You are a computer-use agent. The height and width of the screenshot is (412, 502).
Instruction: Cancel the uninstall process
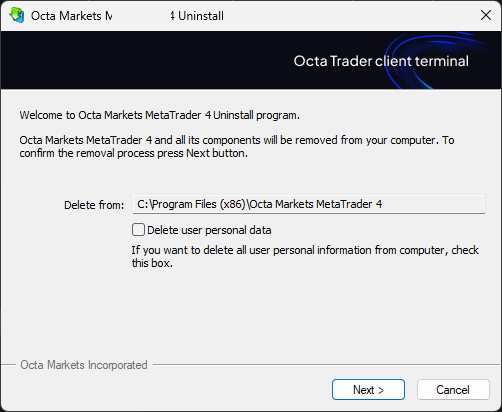coord(453,389)
